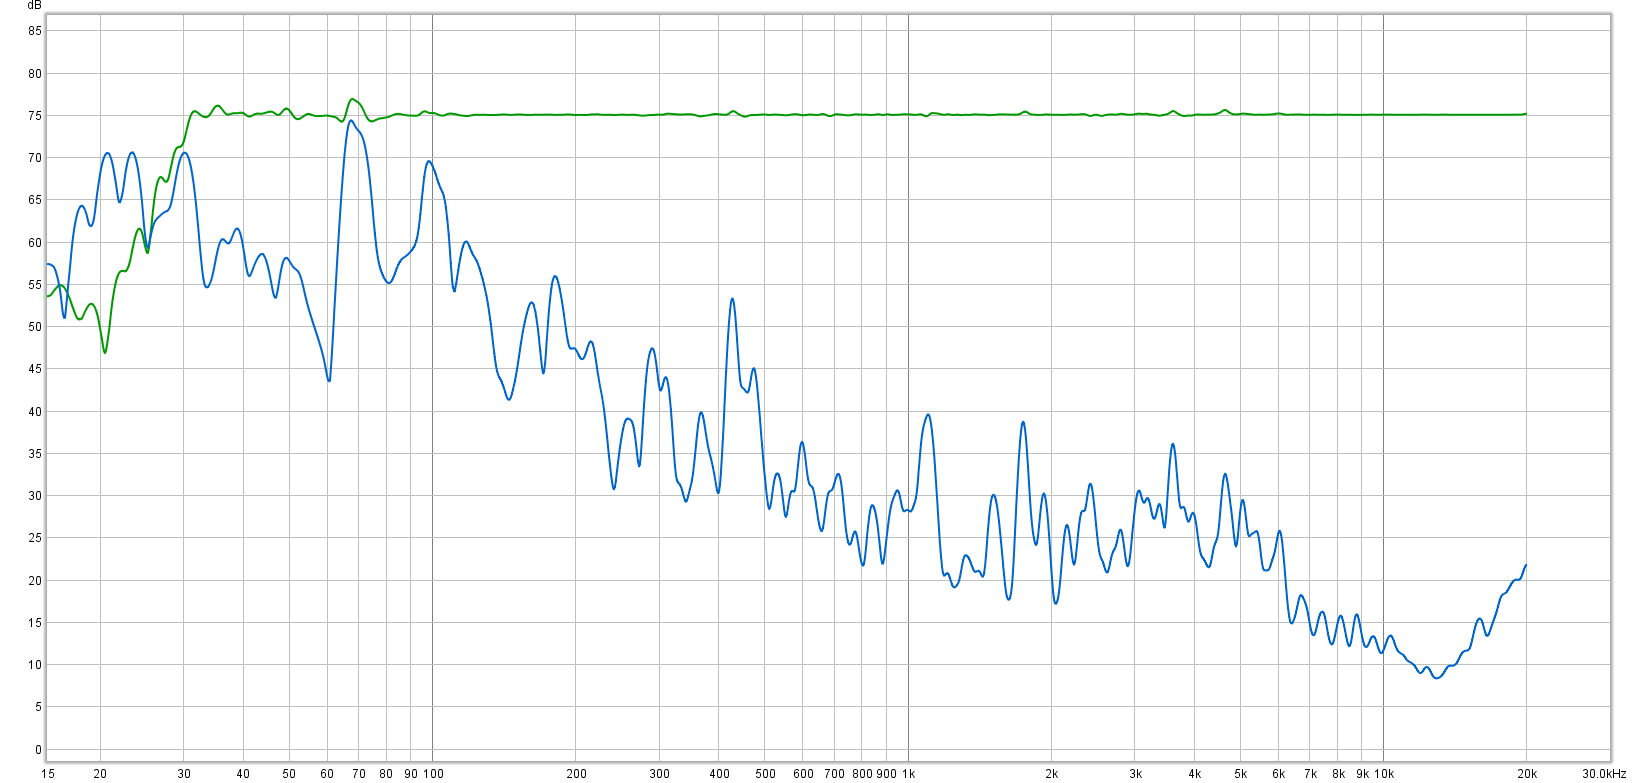Select the 60 Hz frequency axis label
Image resolution: width=1633 pixels, height=783 pixels.
click(x=327, y=774)
